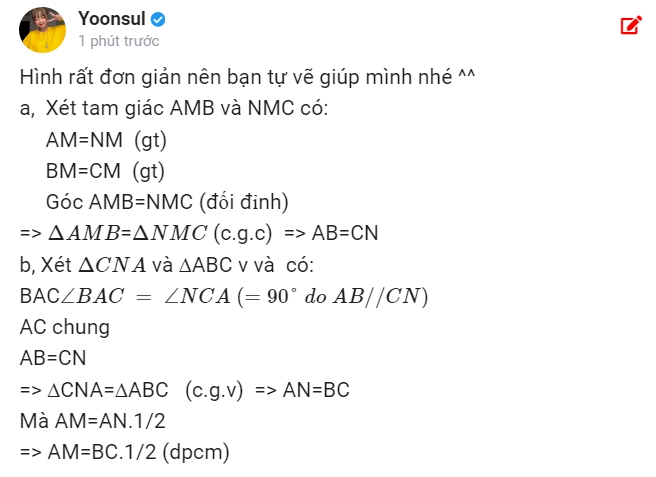Click the '=> AB=CN' conclusion in part a

point(331,233)
